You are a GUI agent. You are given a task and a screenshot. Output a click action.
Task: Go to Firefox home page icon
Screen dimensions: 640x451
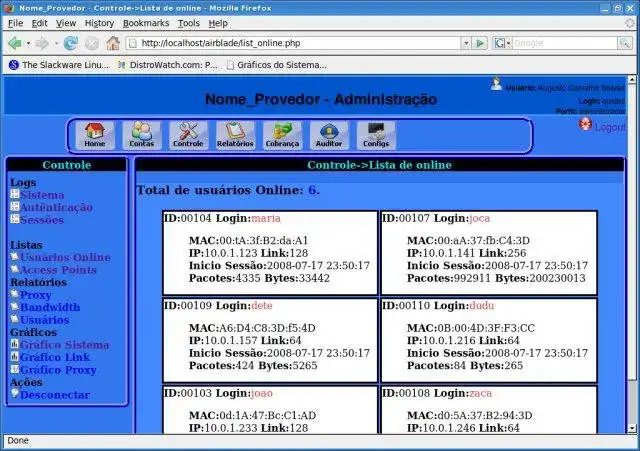click(113, 43)
